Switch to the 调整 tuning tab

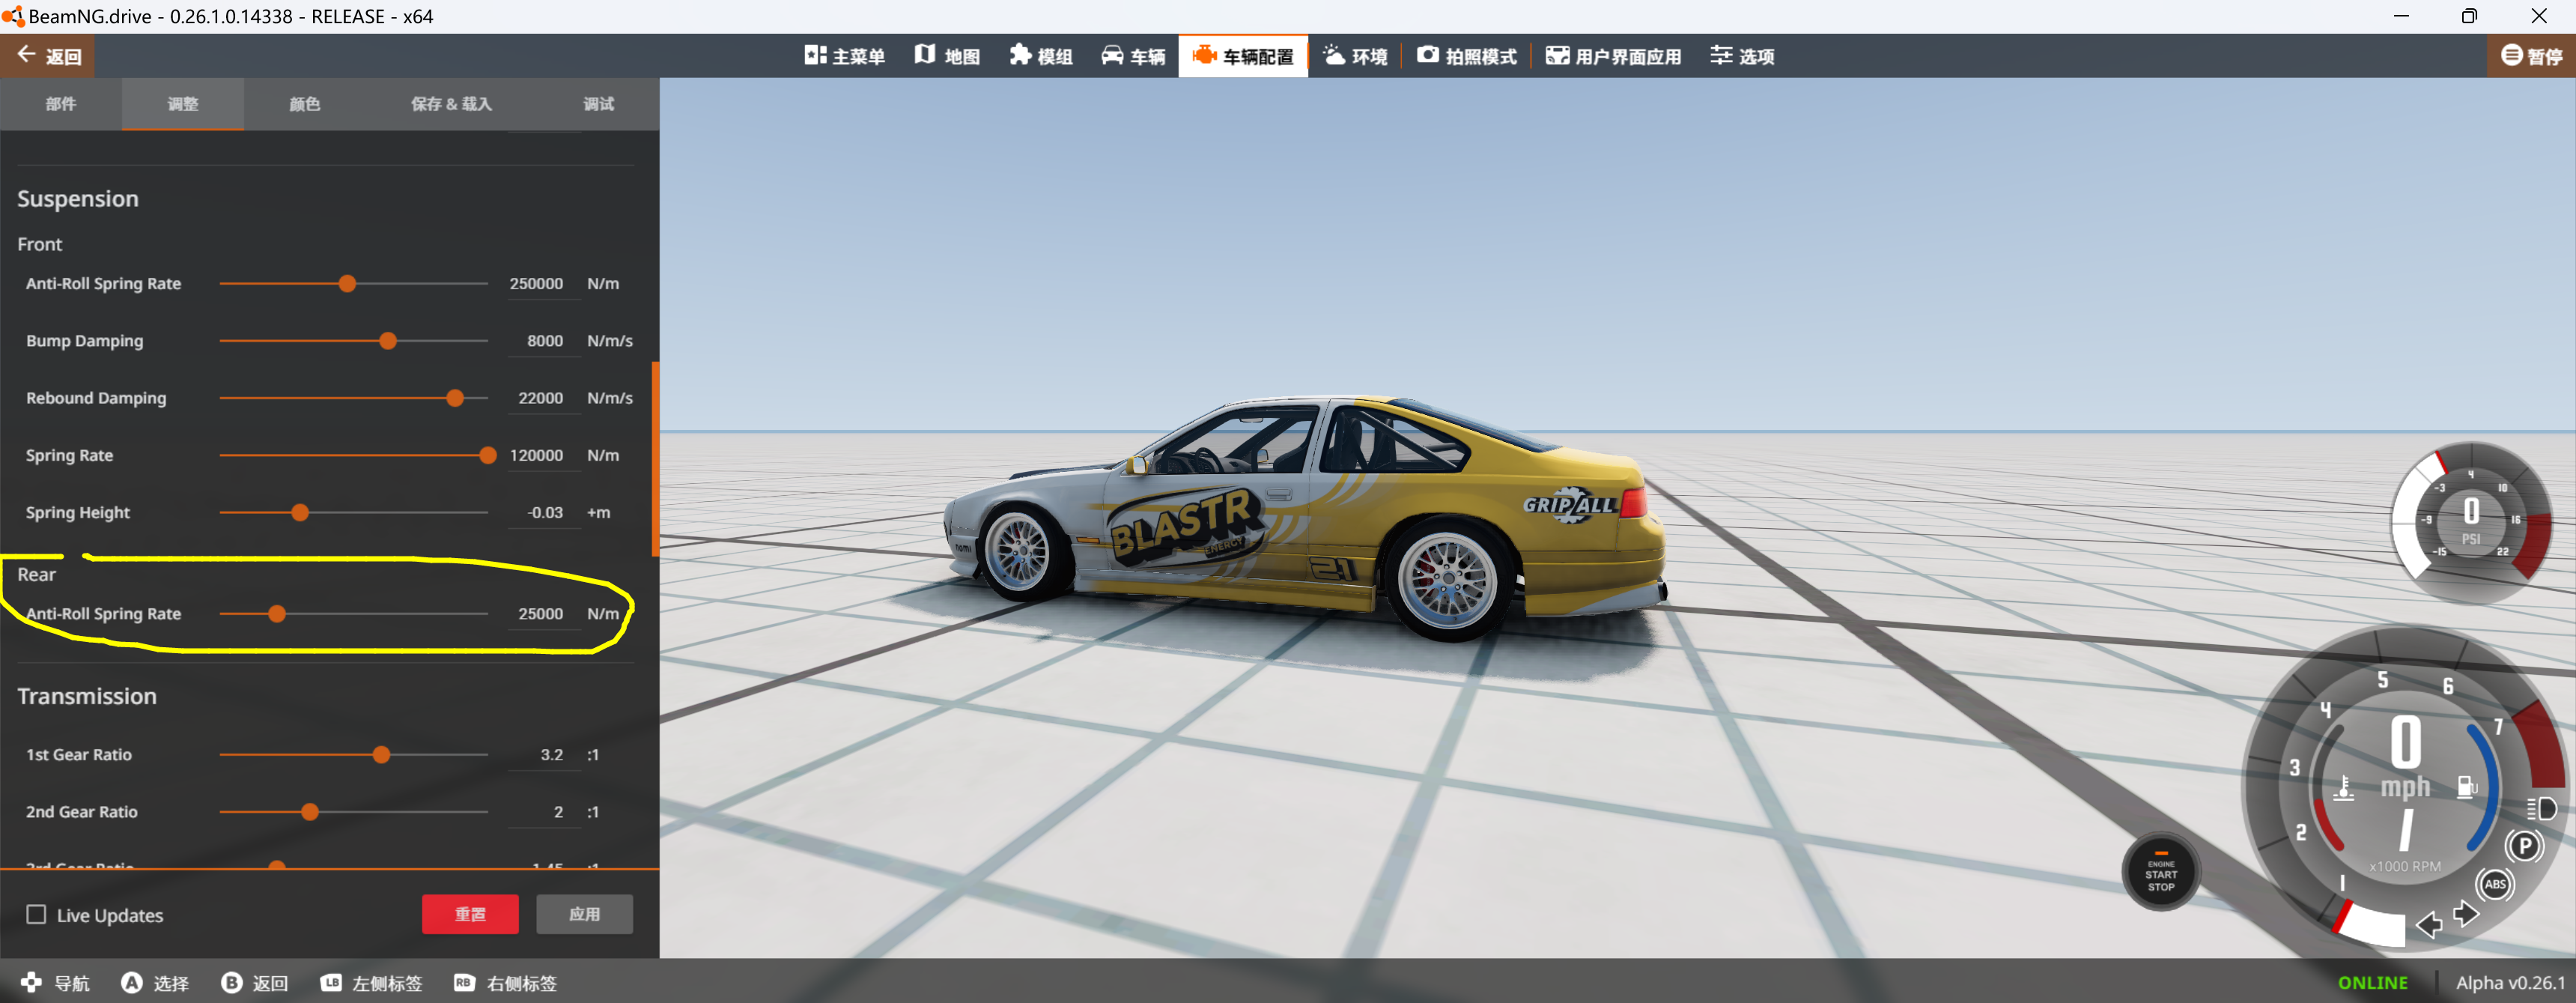[x=183, y=104]
